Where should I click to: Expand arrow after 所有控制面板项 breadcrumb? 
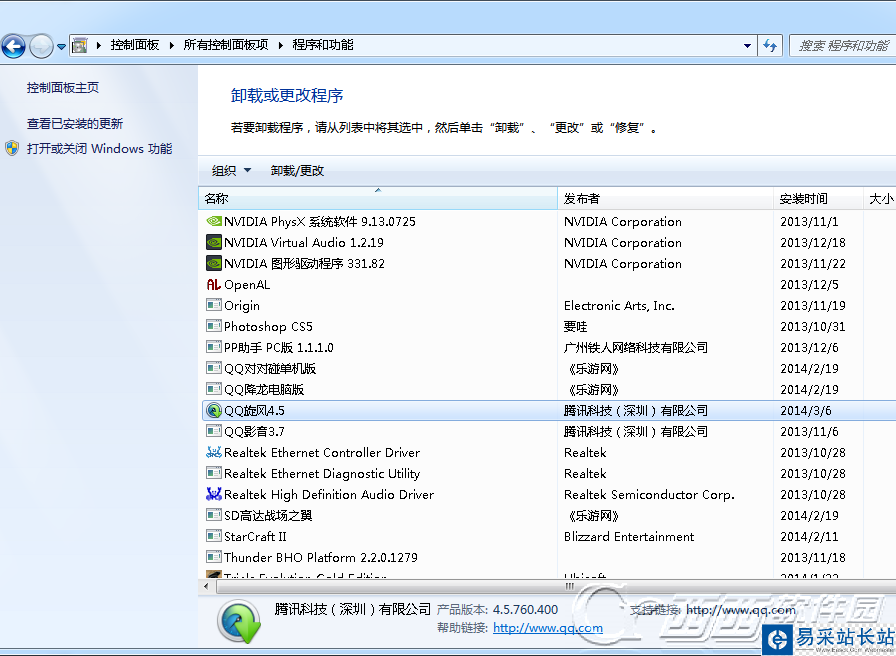[281, 45]
